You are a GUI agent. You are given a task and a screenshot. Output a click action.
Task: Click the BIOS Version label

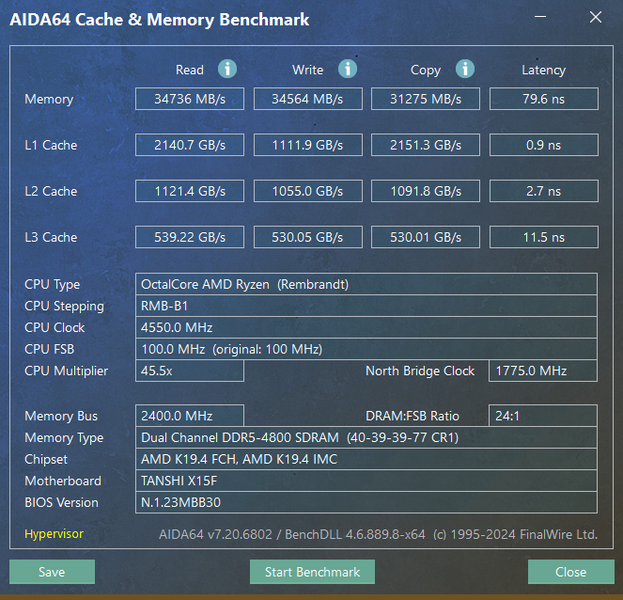(61, 503)
